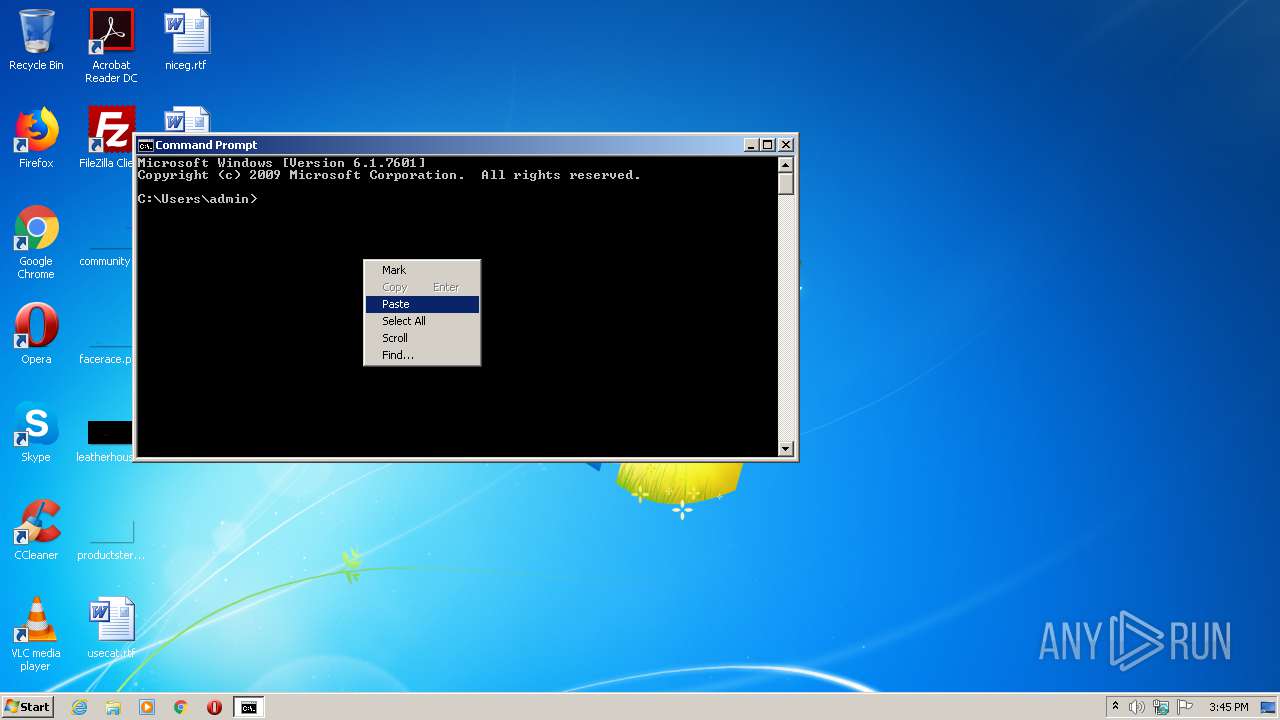Click the Command Prompt scroll-up arrow
The height and width of the screenshot is (720, 1280).
tap(786, 164)
